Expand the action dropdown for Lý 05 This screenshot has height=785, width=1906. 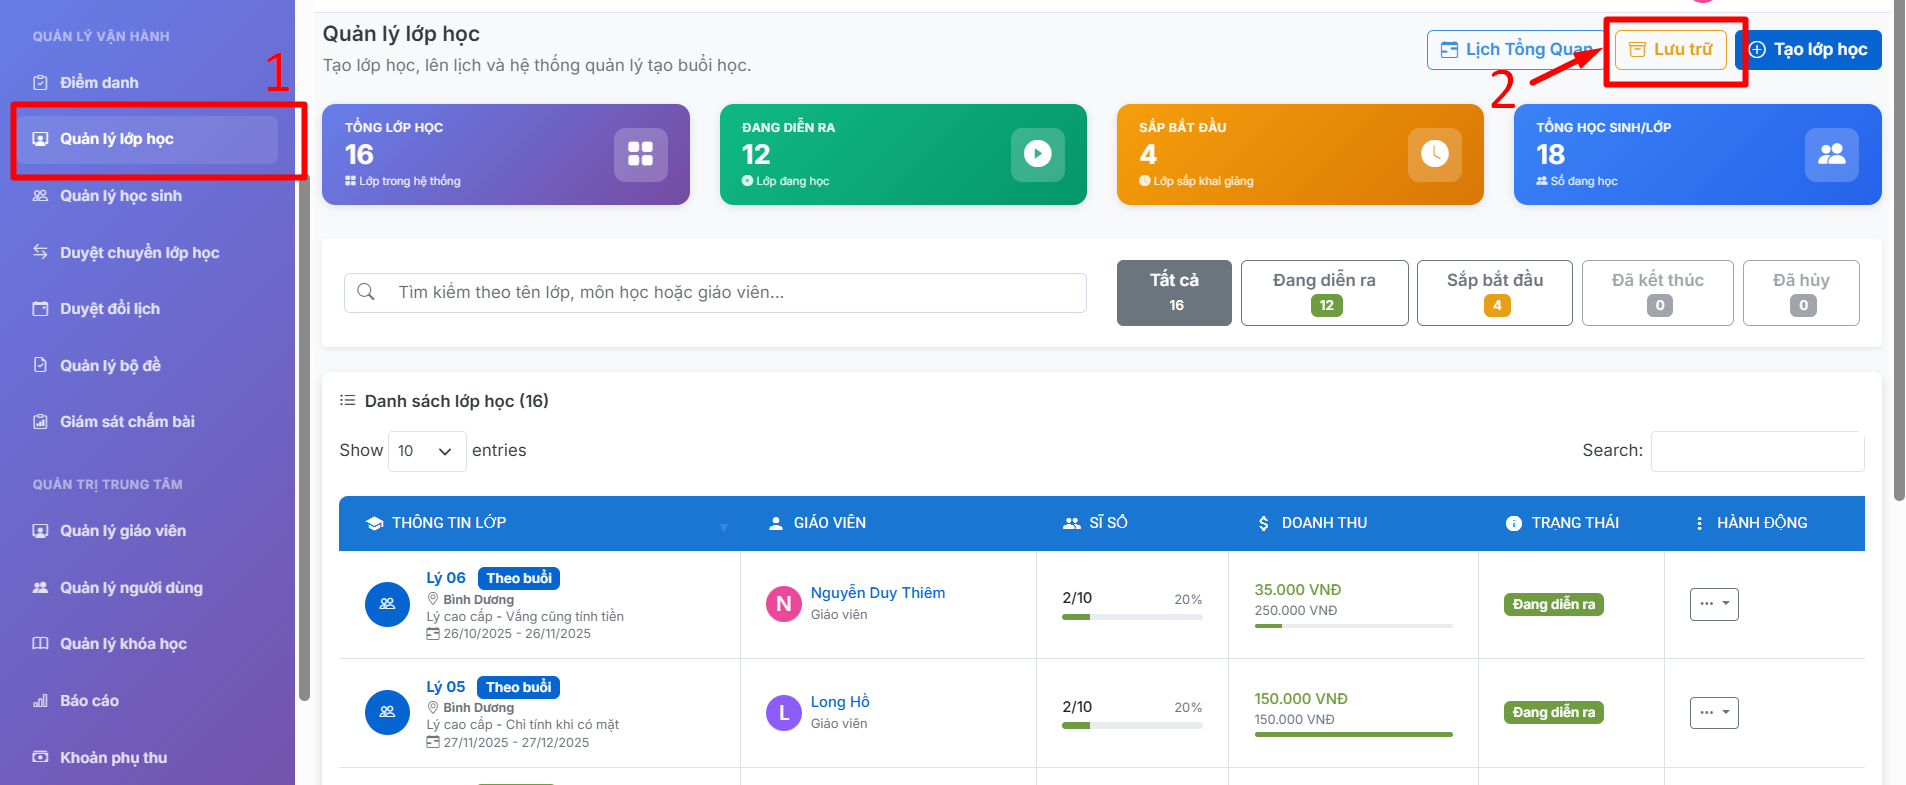1714,712
